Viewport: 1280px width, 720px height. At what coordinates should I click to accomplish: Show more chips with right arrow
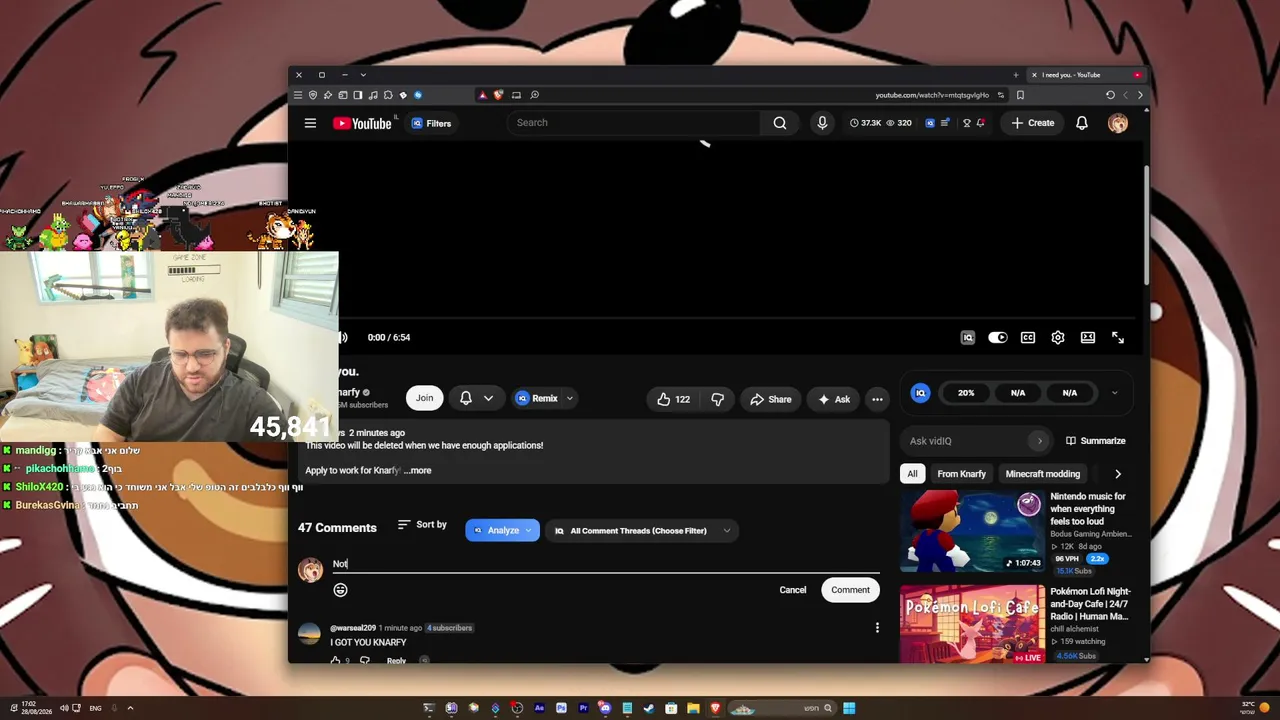[1118, 474]
